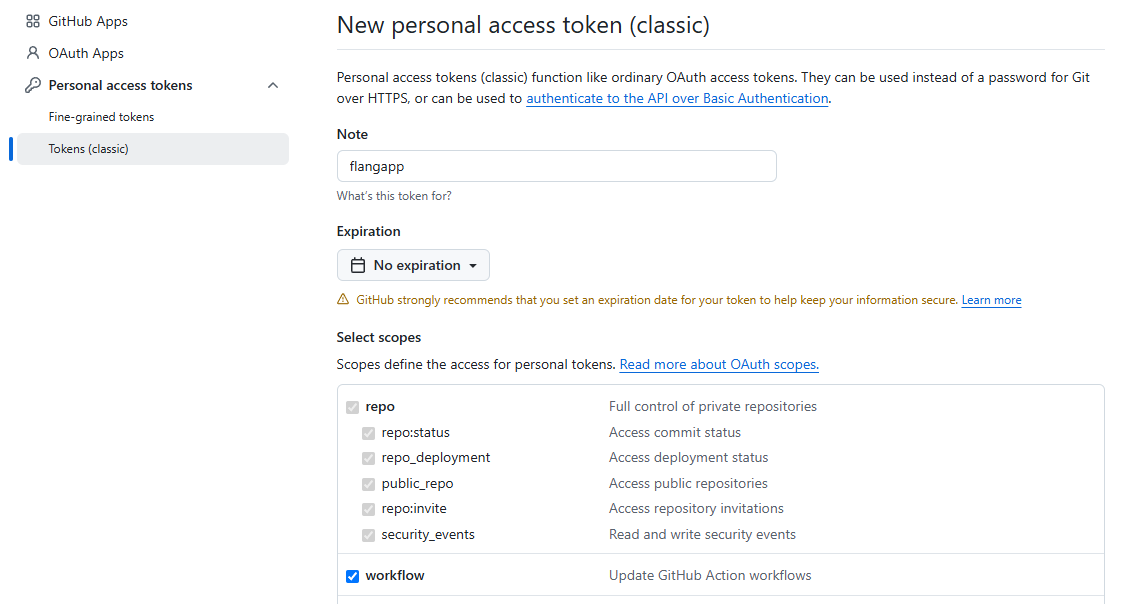Toggle the security_events checkbox
The image size is (1125, 604).
coord(368,535)
